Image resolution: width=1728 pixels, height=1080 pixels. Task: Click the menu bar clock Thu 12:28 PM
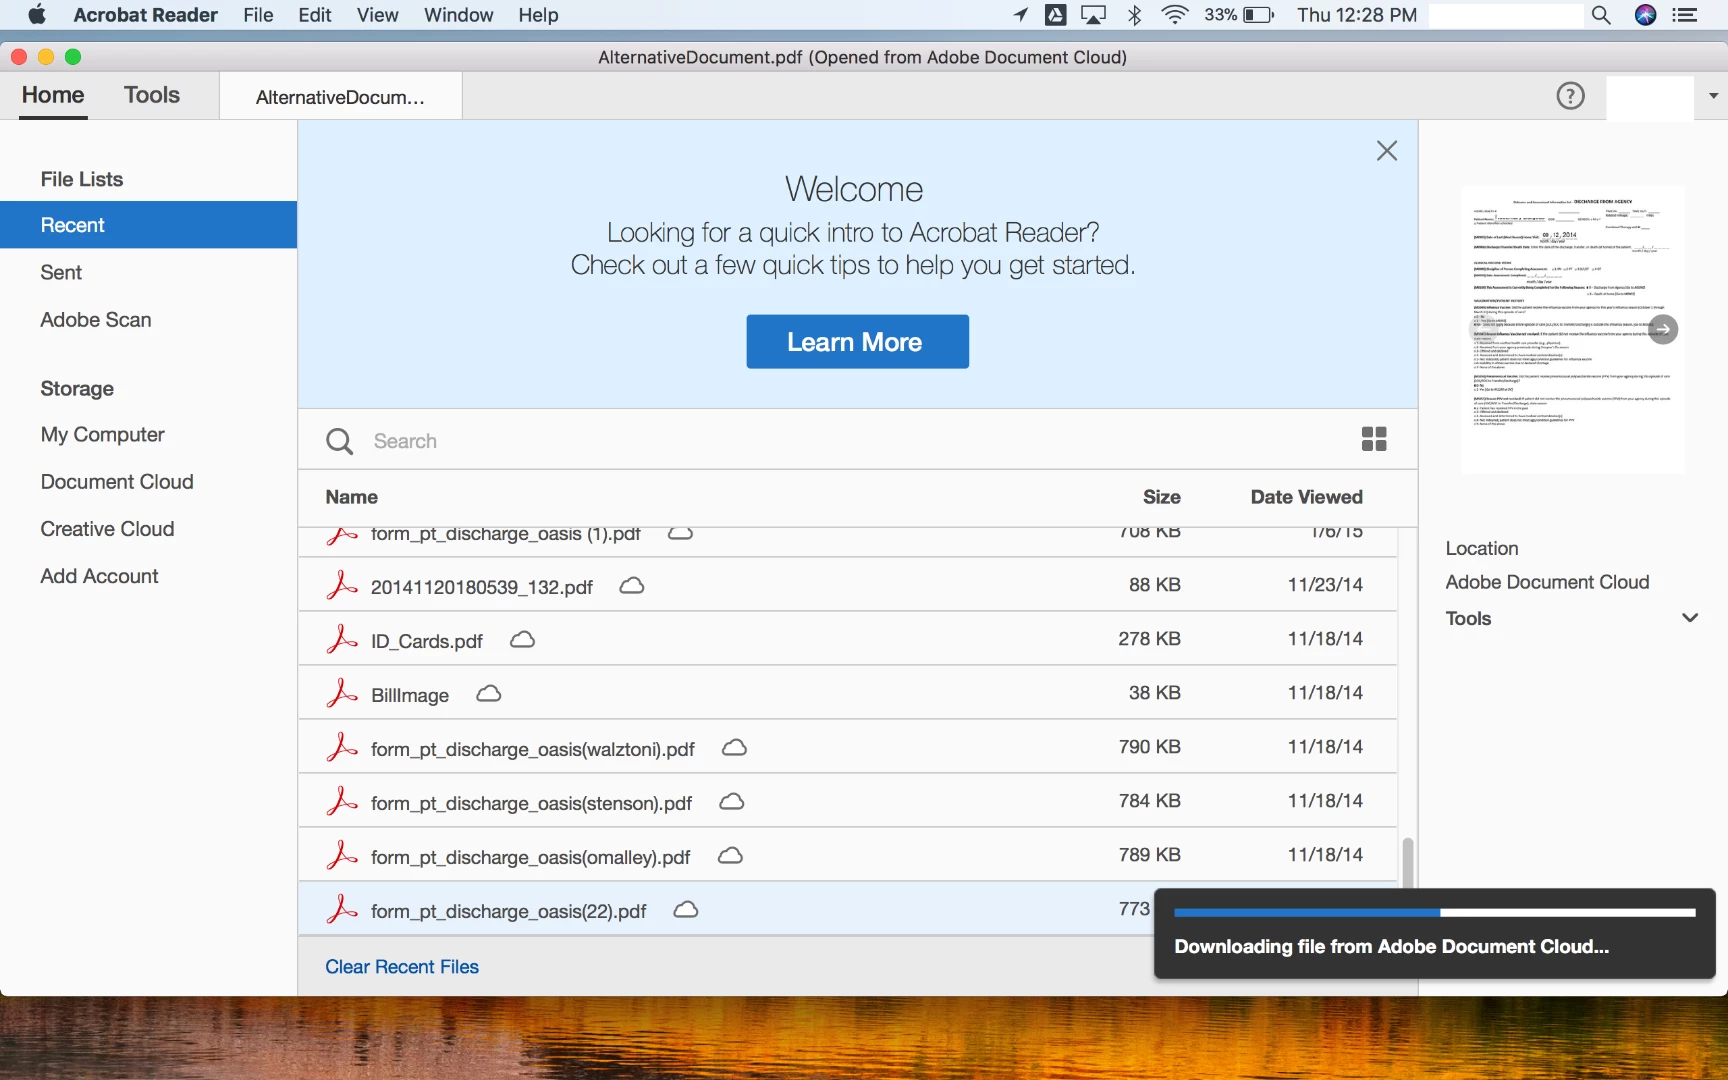(1357, 15)
